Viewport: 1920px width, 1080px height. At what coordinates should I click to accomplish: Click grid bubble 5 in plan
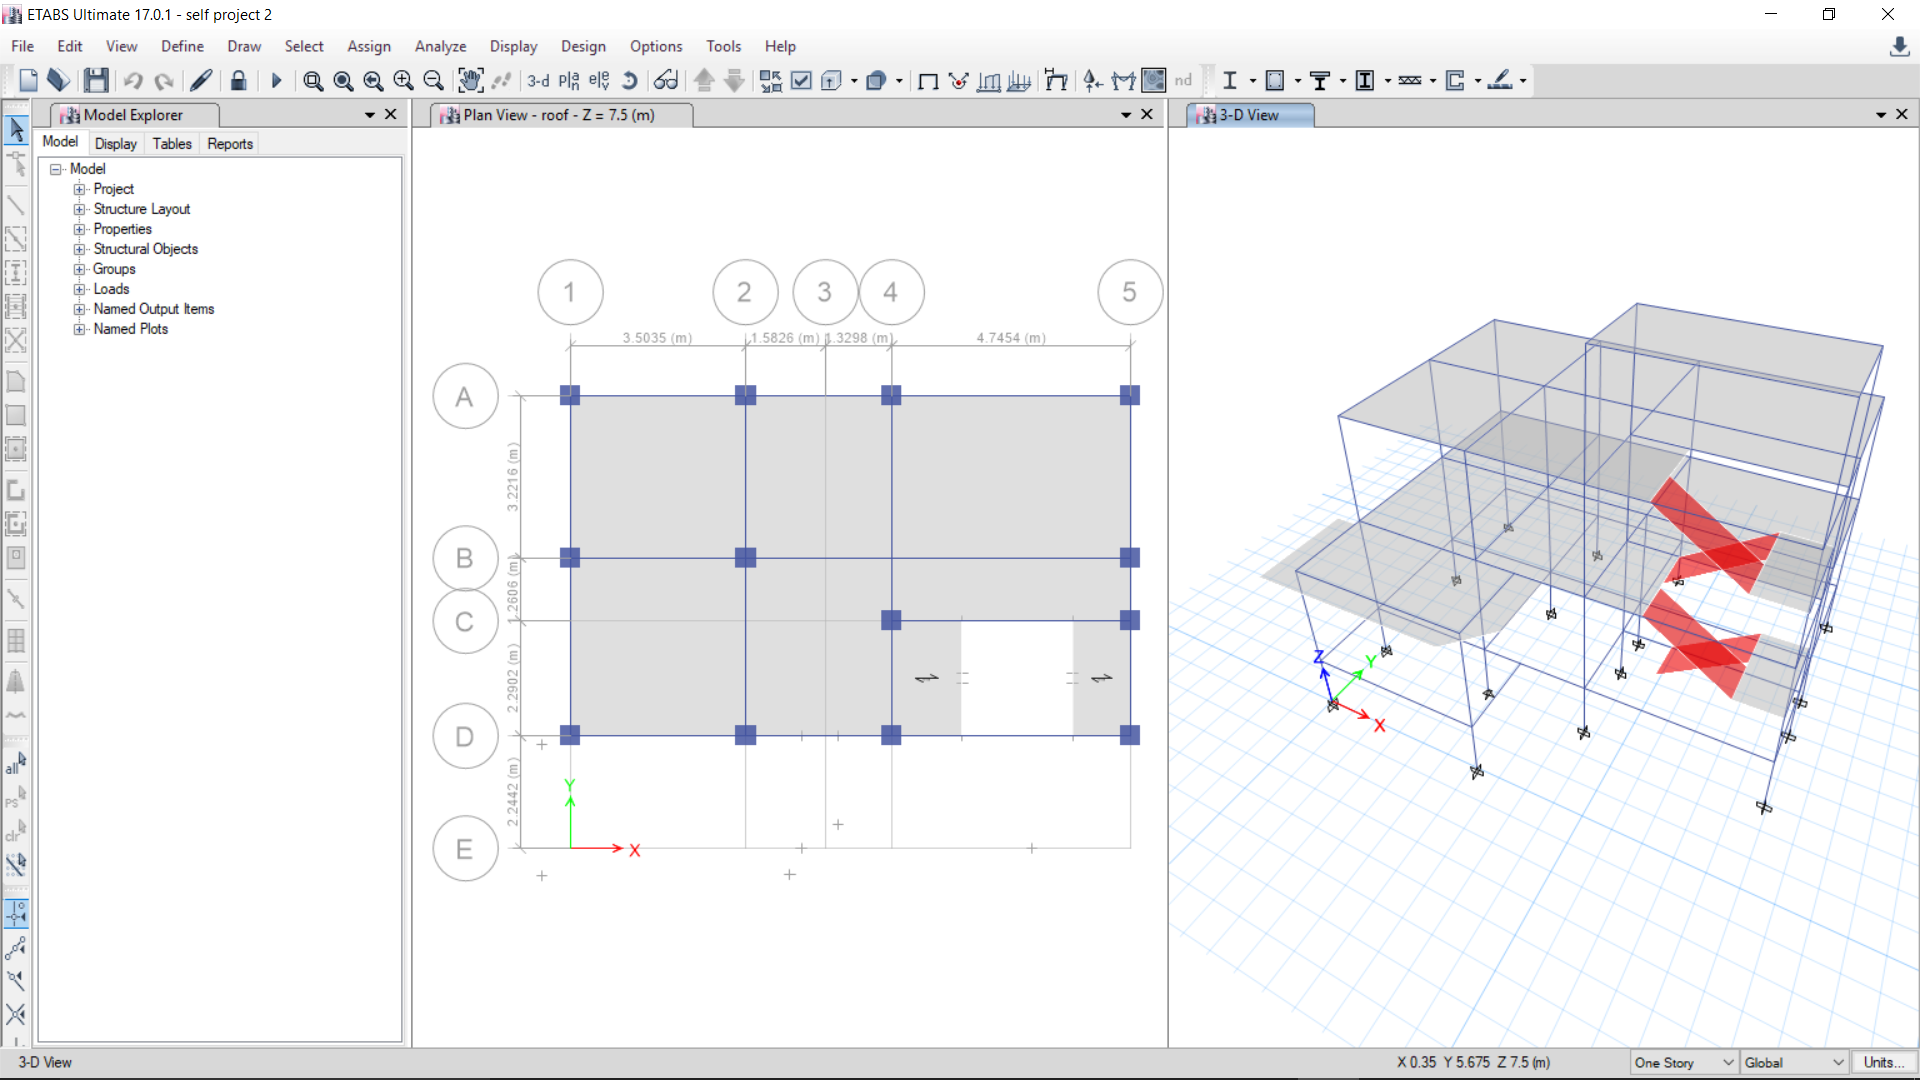pos(1130,292)
